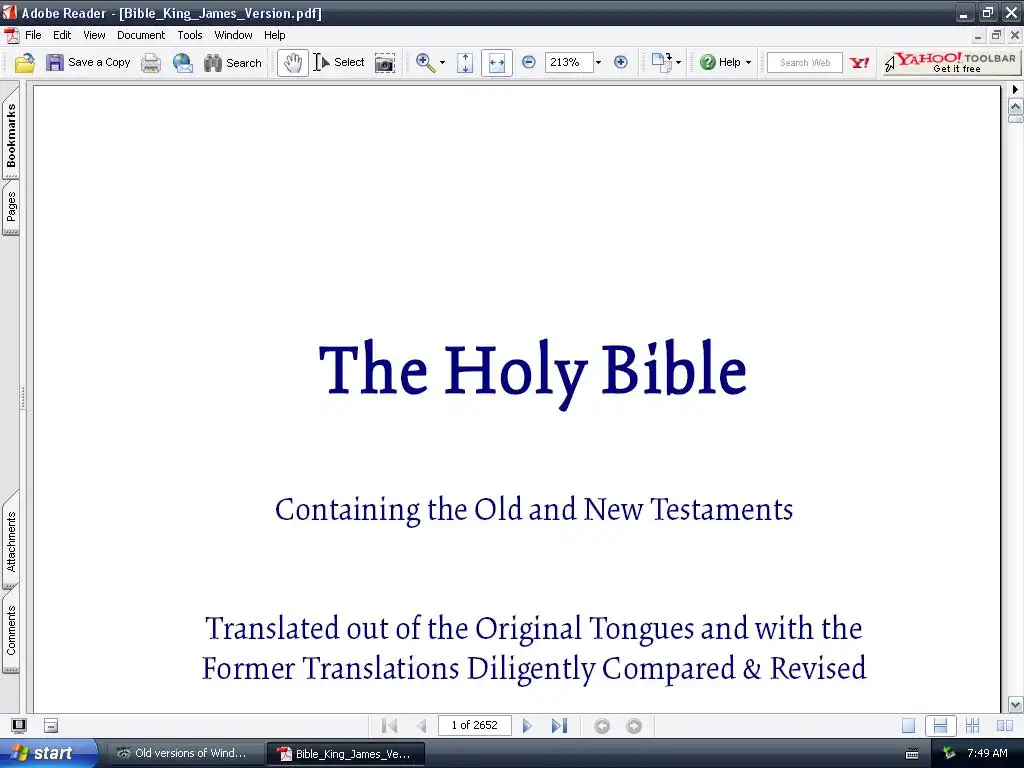Open the File menu
The height and width of the screenshot is (768, 1024).
coord(33,35)
